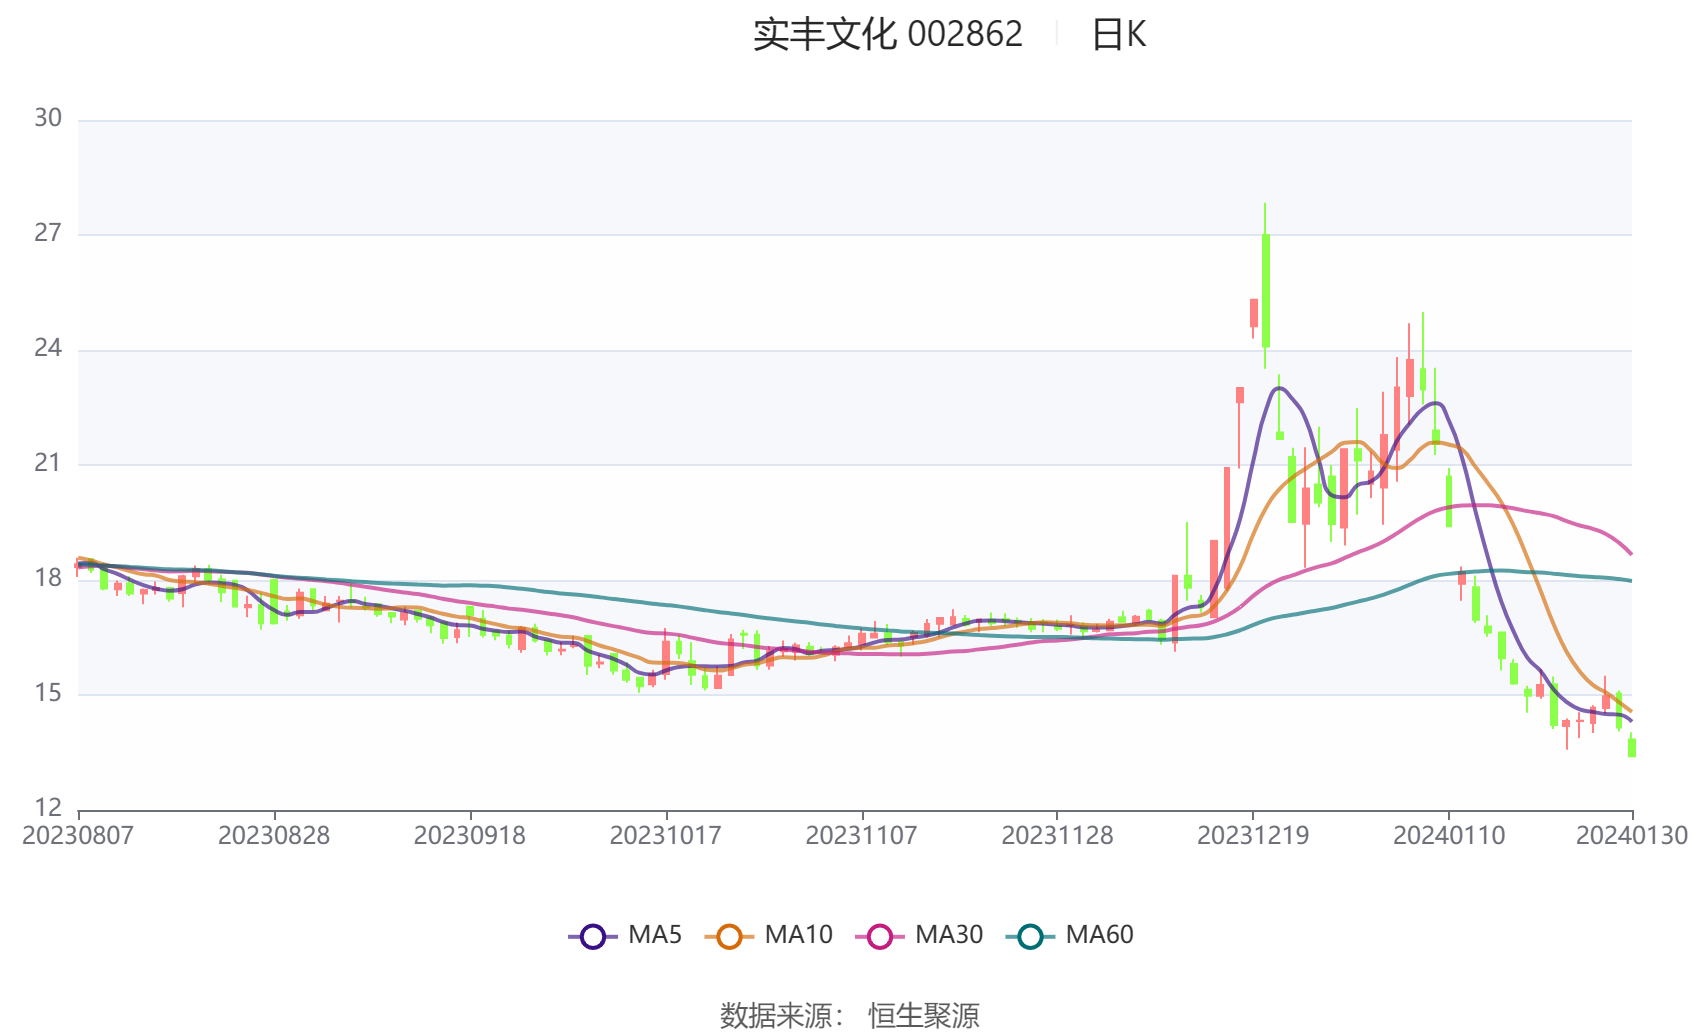Click the 20230828 date axis label
Screen dimensions: 1700x1034
point(274,835)
